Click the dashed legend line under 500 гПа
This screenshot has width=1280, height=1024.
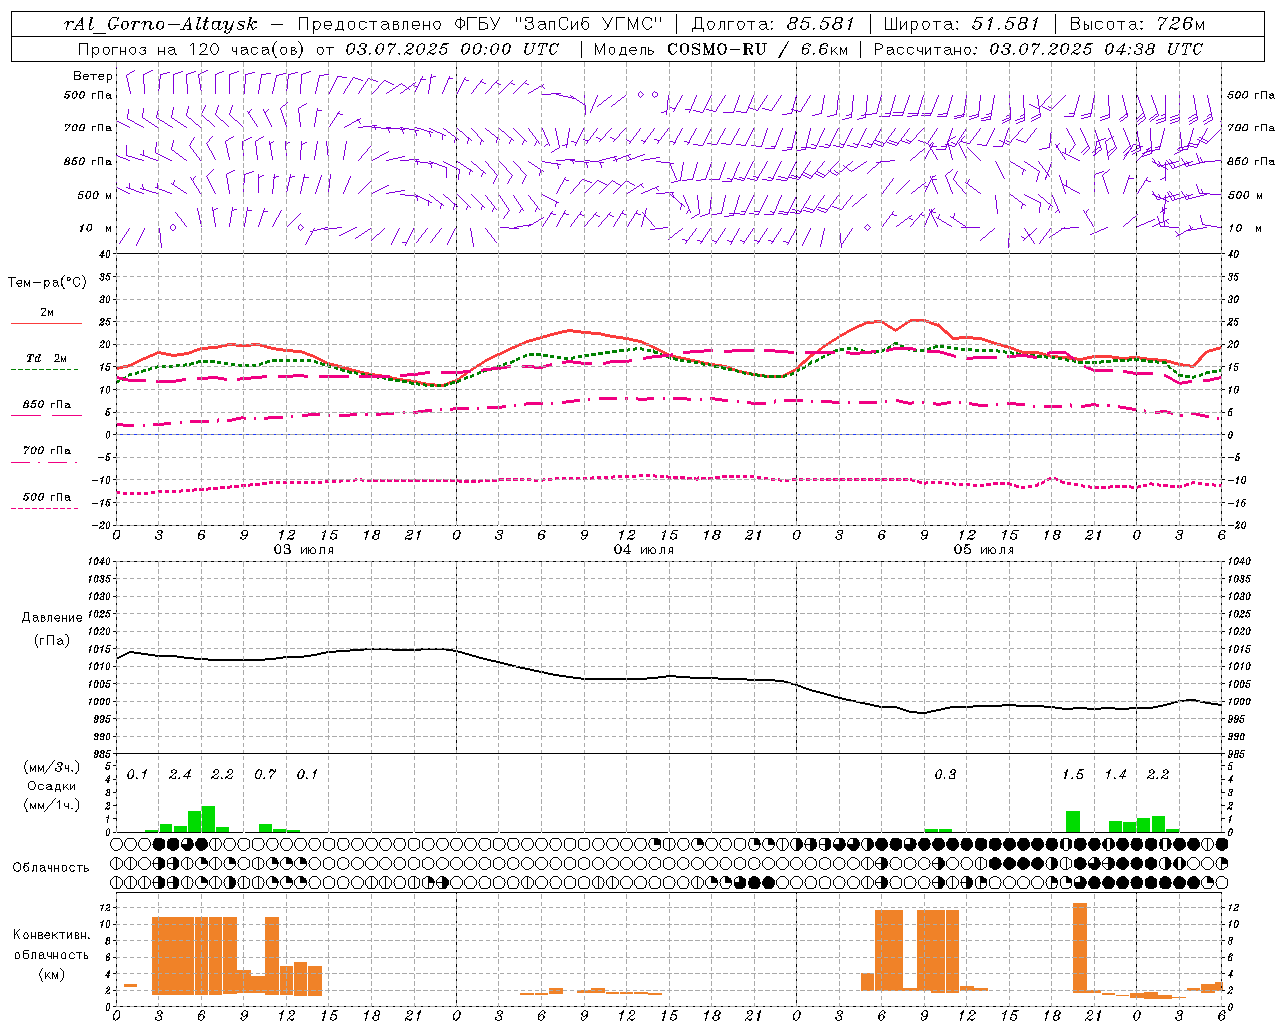click(45, 509)
